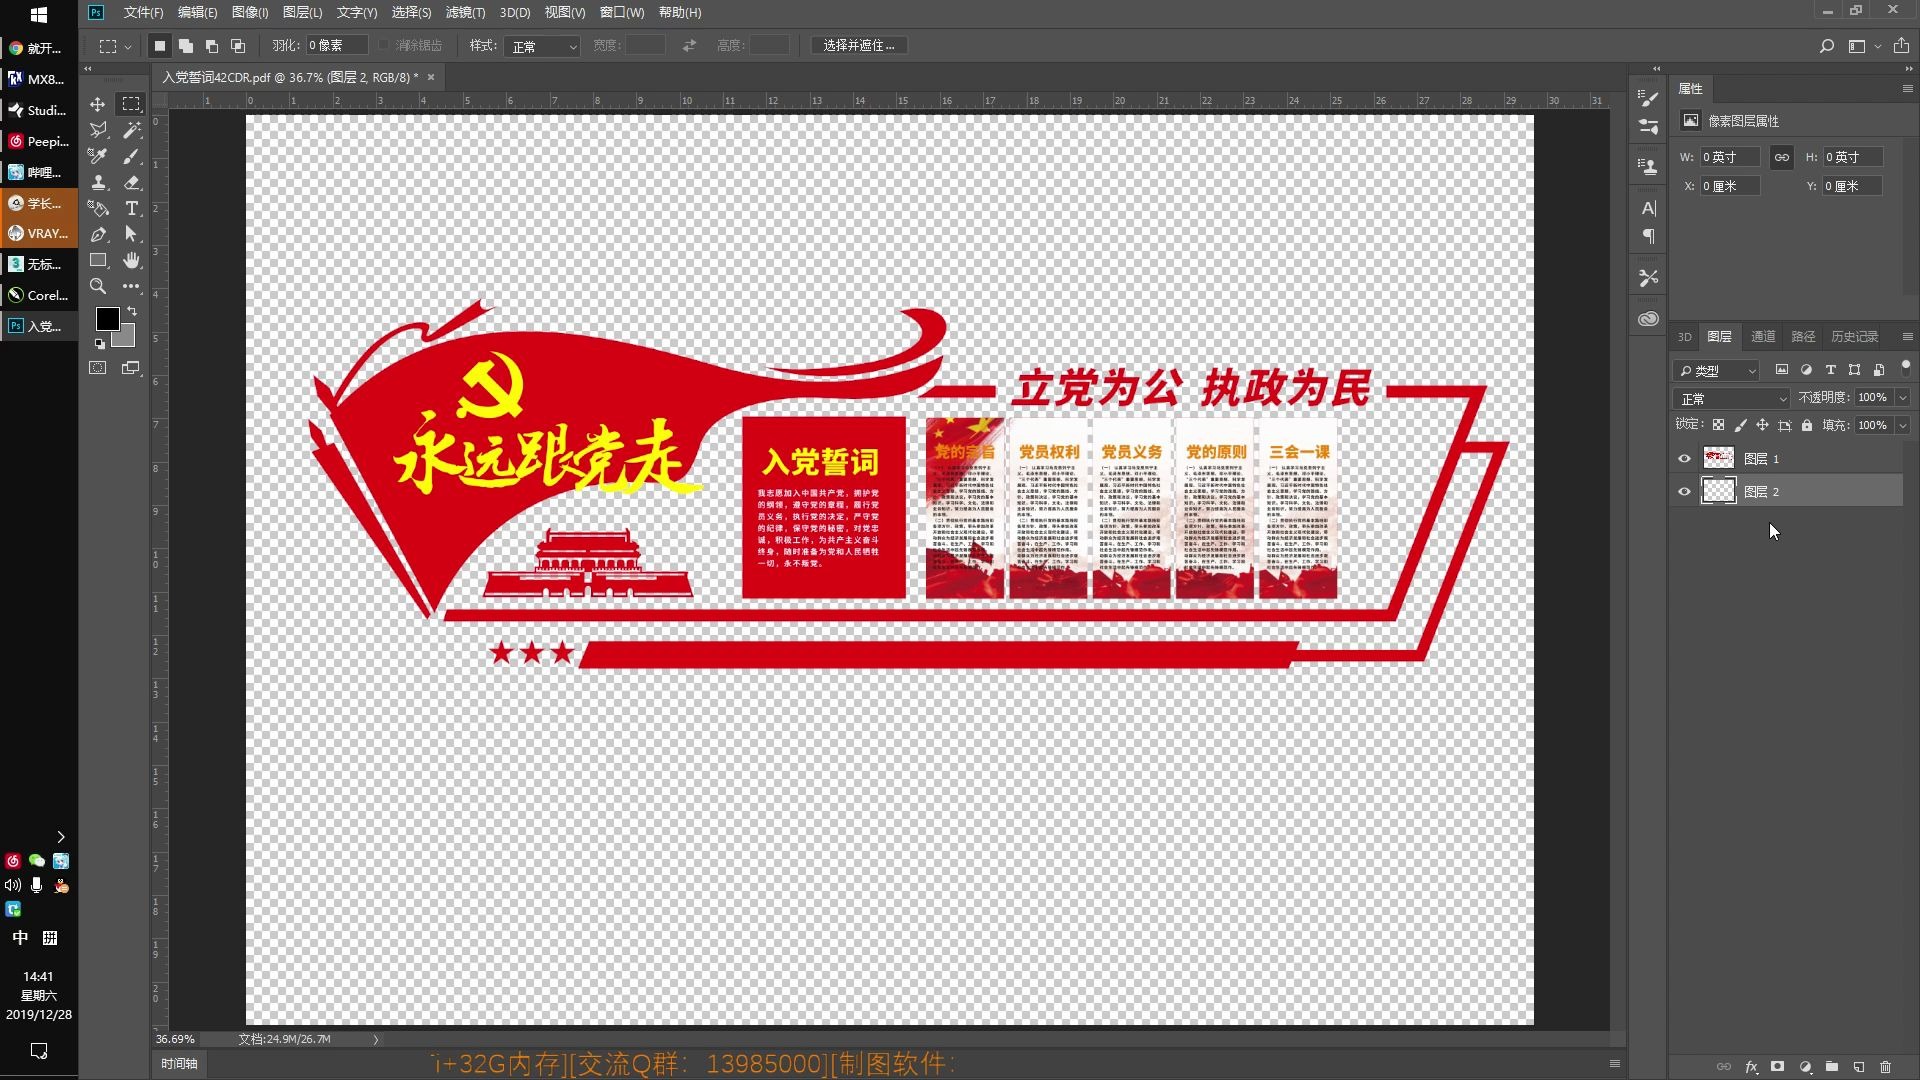Open the Layers panel flyout menu

click(x=1907, y=337)
